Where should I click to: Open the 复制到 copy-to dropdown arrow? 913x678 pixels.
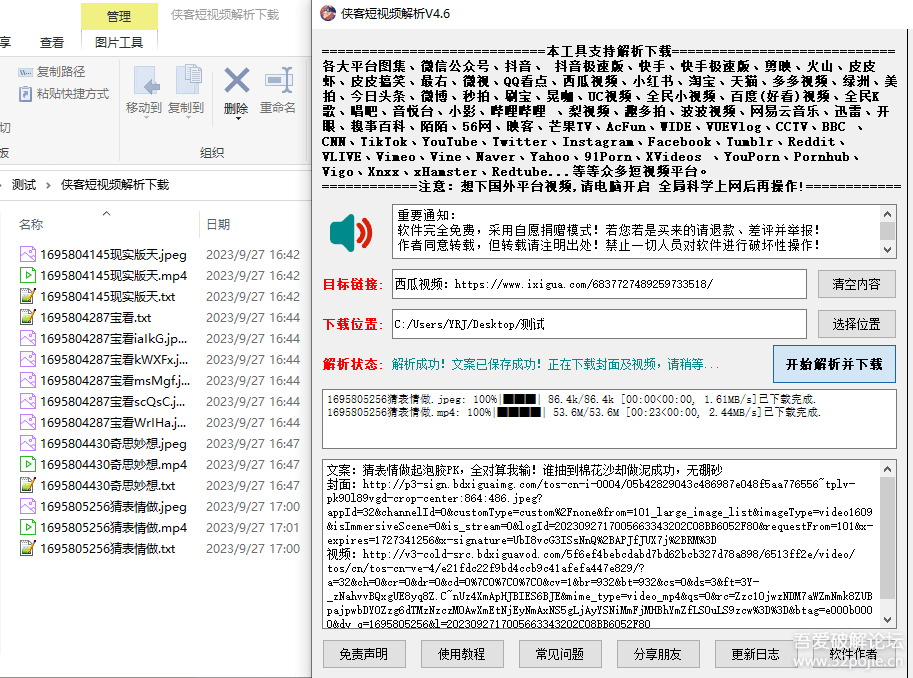tap(187, 118)
